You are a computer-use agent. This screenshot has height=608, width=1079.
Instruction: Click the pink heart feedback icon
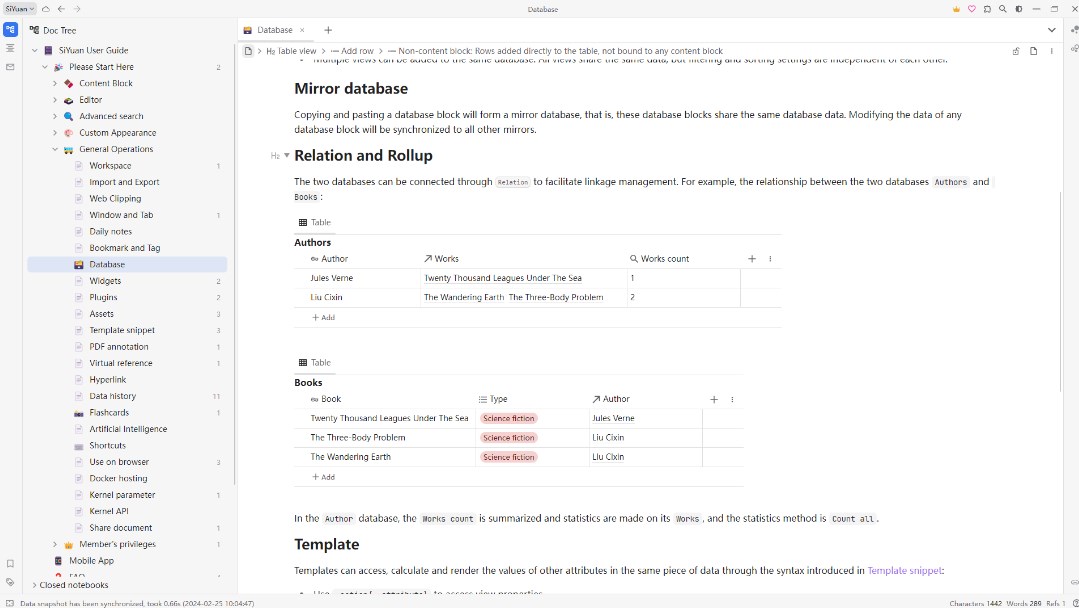point(972,9)
